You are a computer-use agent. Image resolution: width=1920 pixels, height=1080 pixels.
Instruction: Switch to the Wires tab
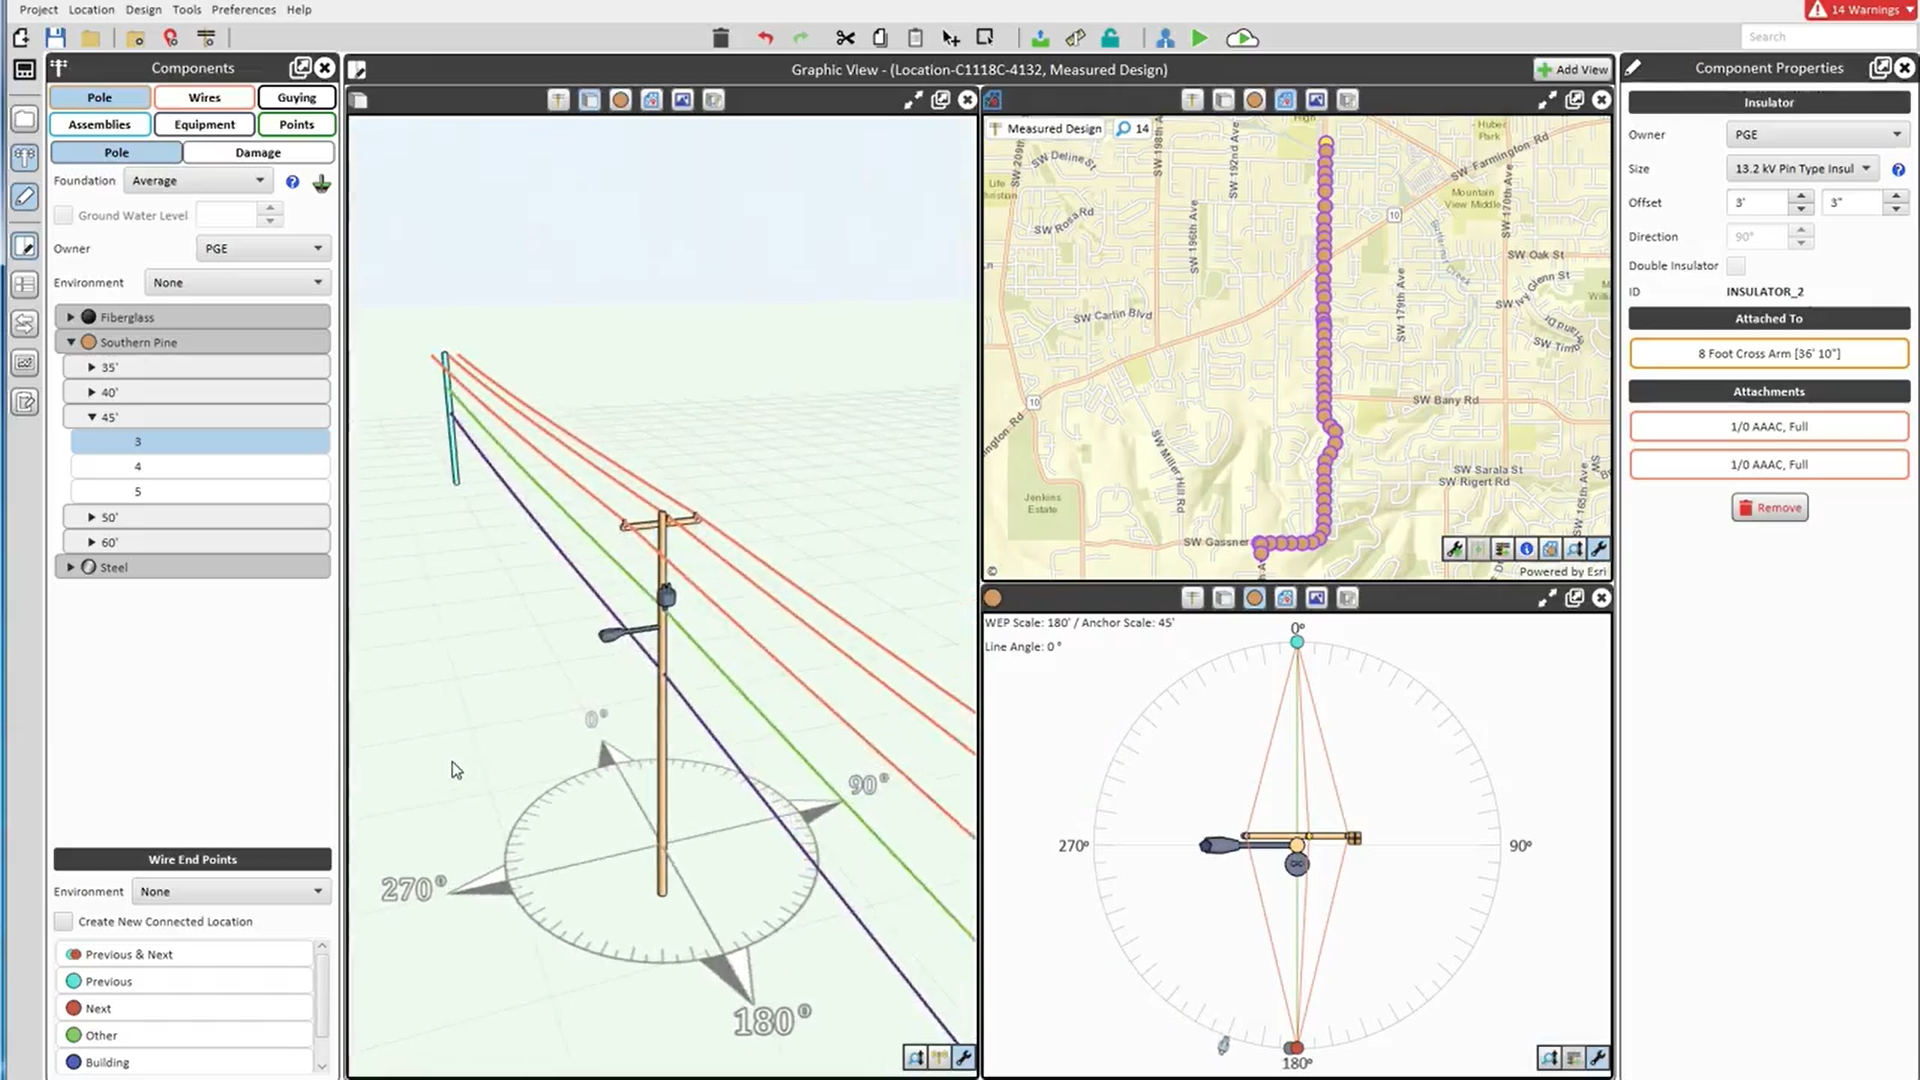tap(204, 97)
